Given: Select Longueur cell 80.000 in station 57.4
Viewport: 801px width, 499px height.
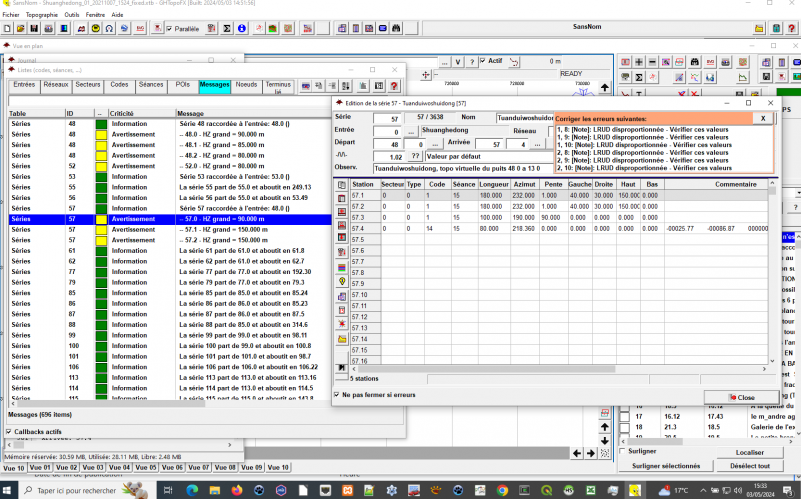Looking at the screenshot, I should pos(493,229).
